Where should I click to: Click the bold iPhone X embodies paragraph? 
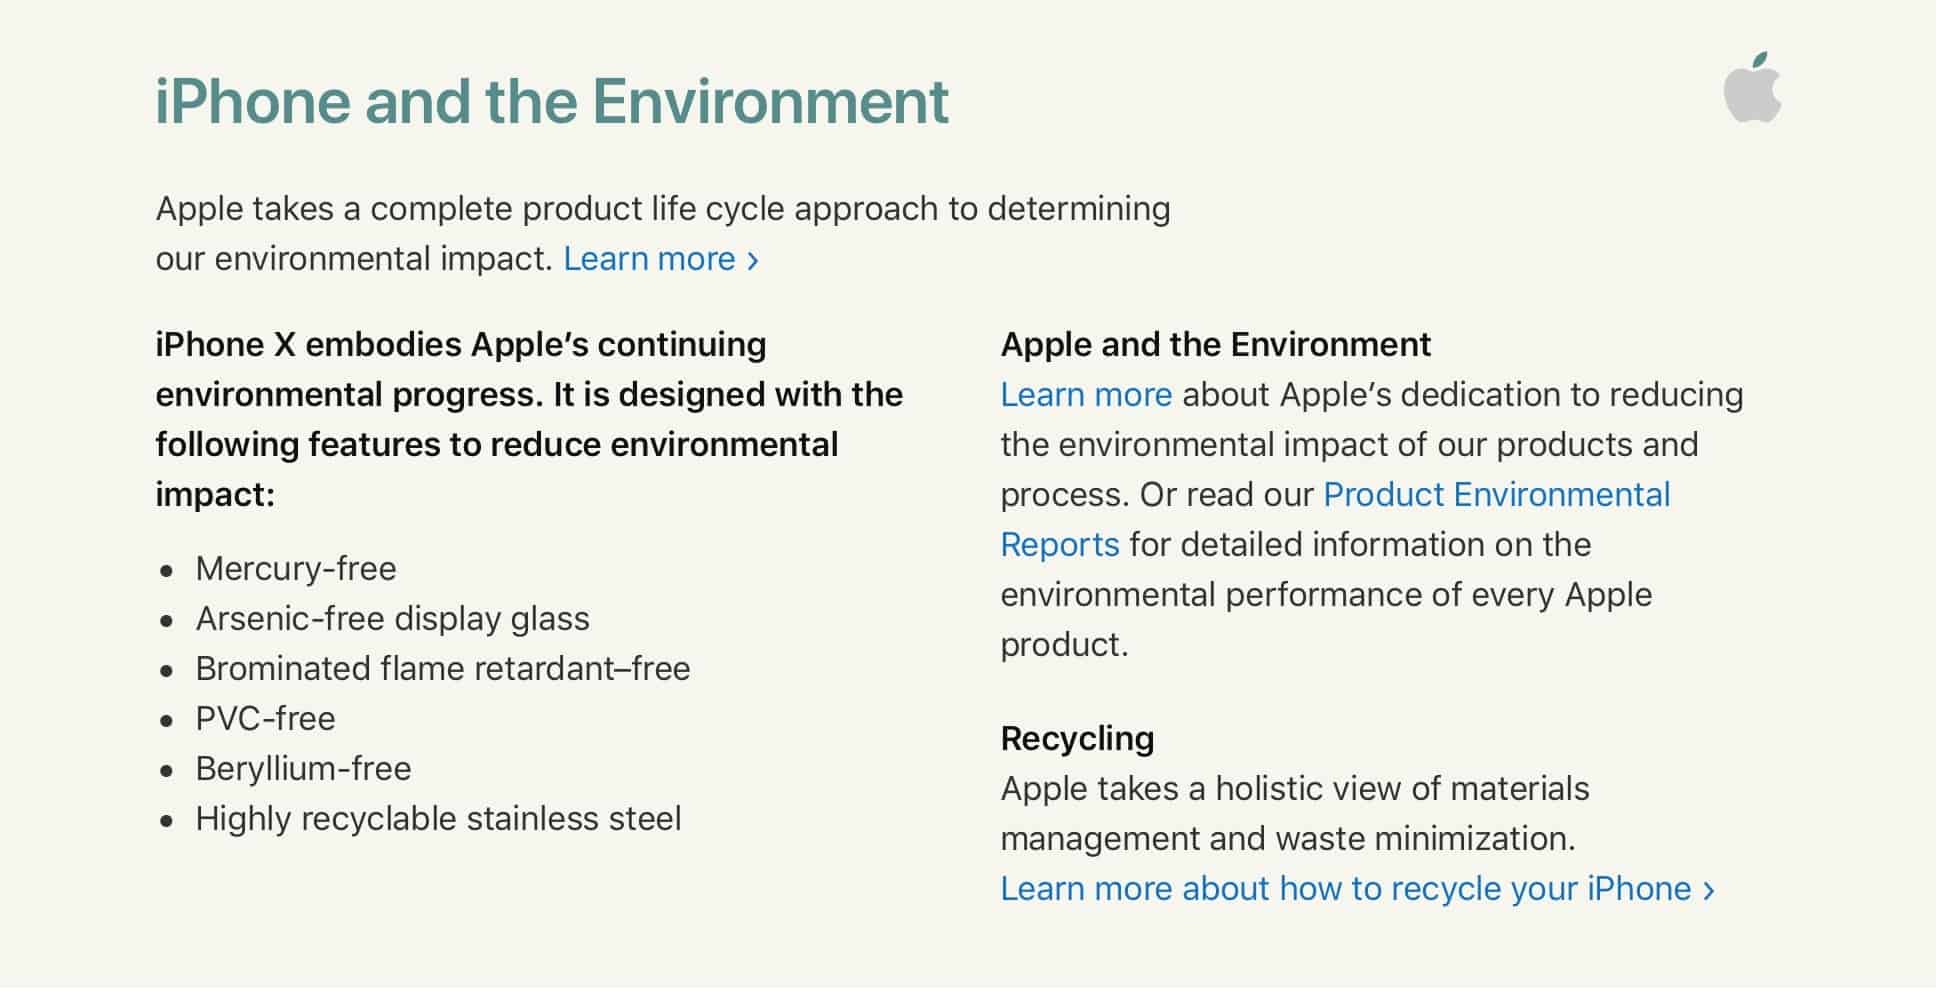tap(529, 420)
